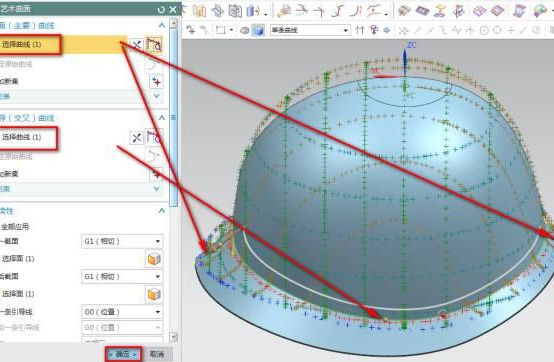554x362 pixels.
Task: Close the 艺术曲面 dialog
Action: (x=173, y=9)
